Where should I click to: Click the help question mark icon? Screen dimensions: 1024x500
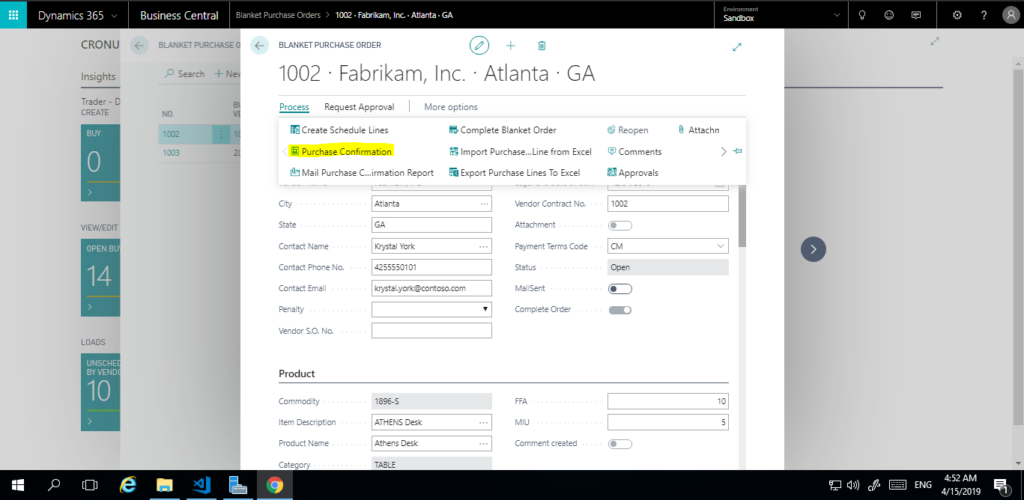coord(984,15)
